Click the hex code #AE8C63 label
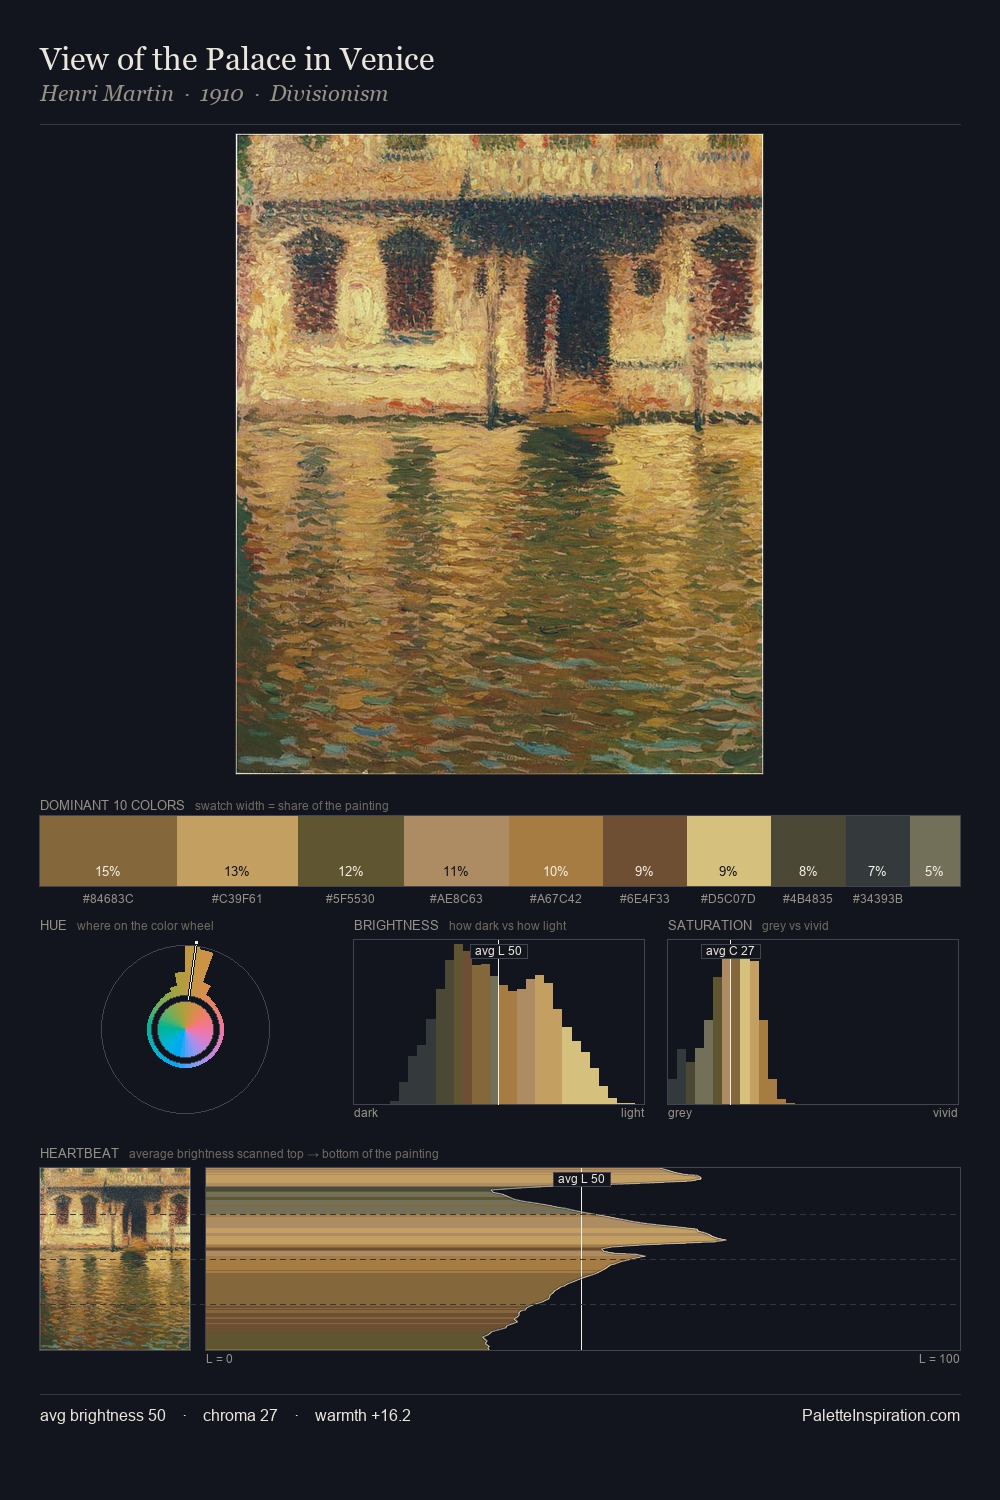Image resolution: width=1000 pixels, height=1500 pixels. [x=456, y=899]
